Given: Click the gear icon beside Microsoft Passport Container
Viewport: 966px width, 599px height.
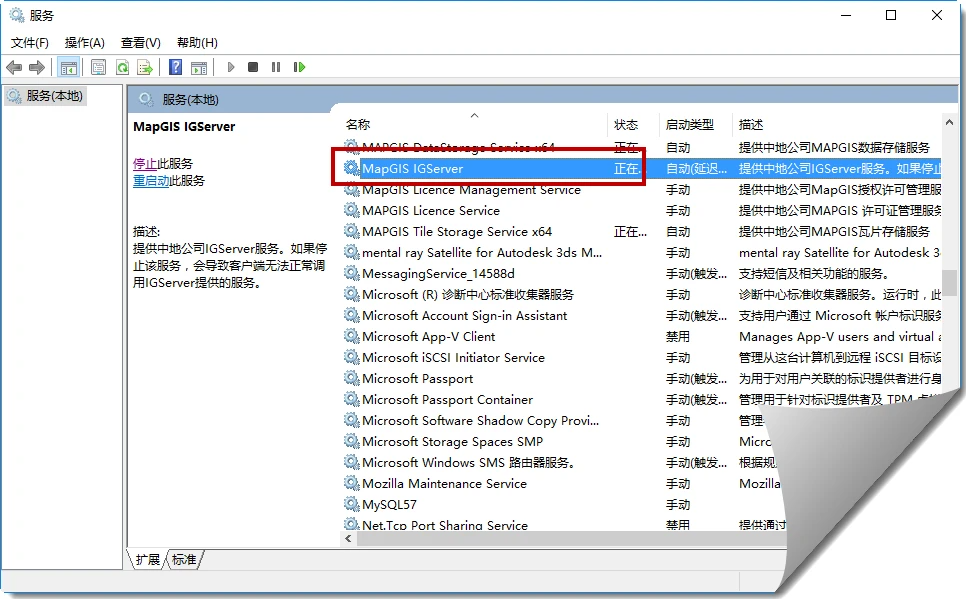Looking at the screenshot, I should 352,399.
